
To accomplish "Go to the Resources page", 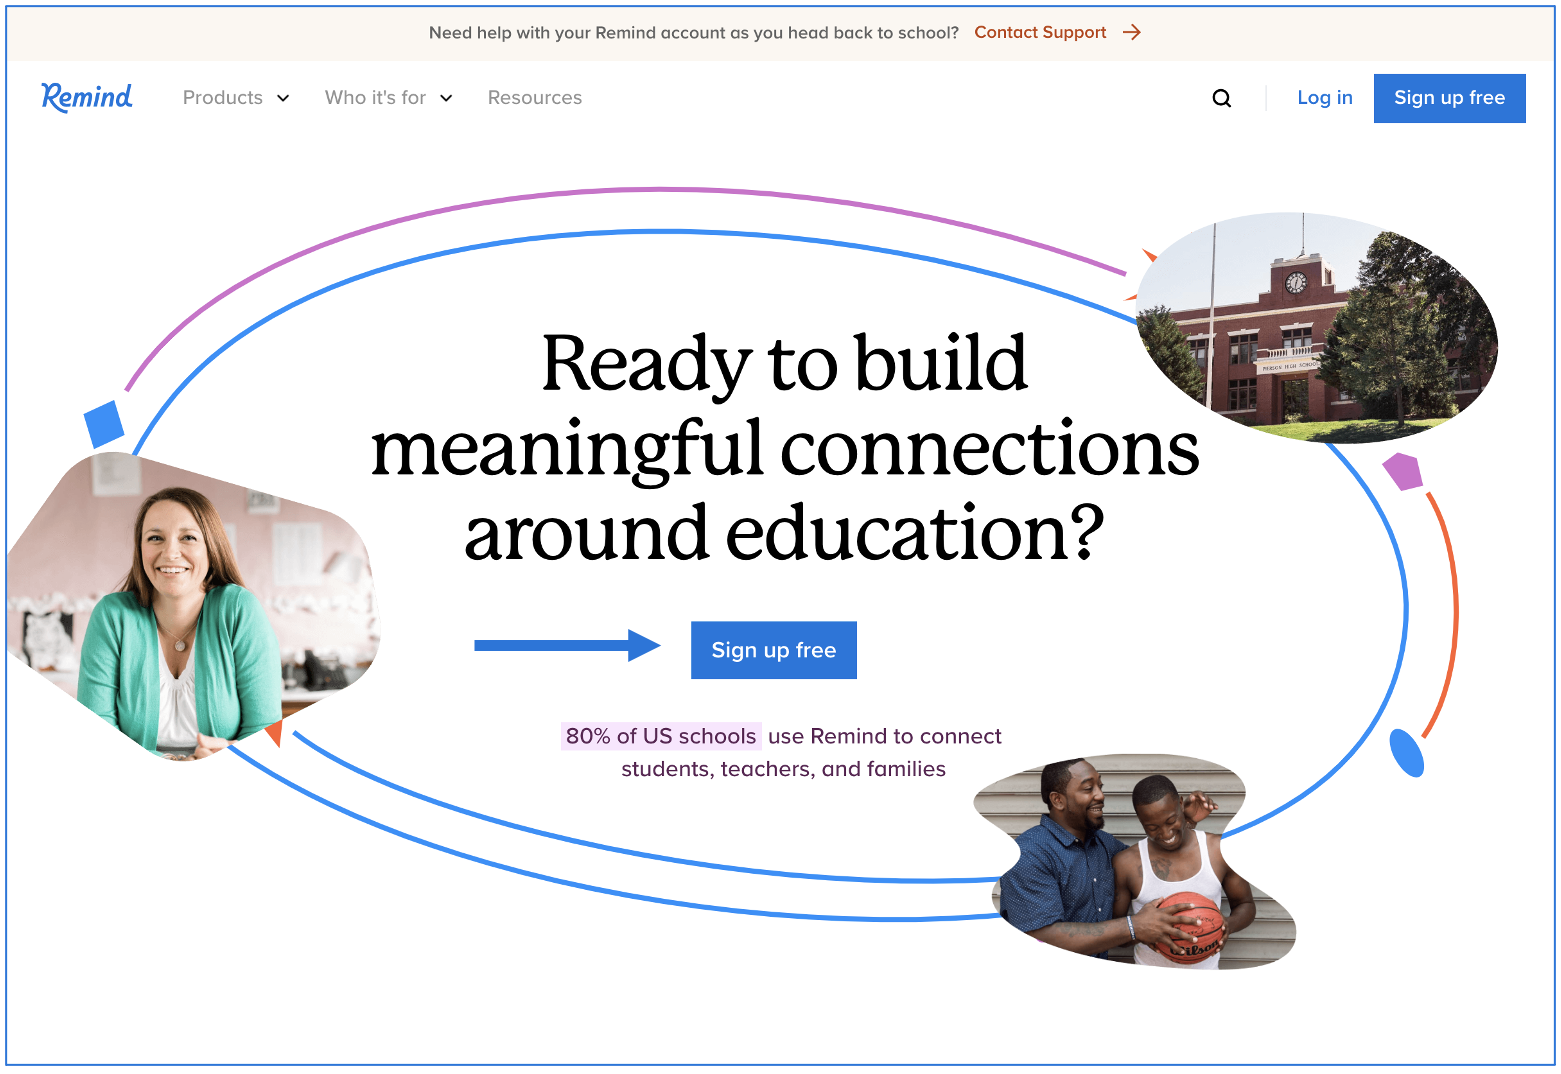I will coord(534,98).
